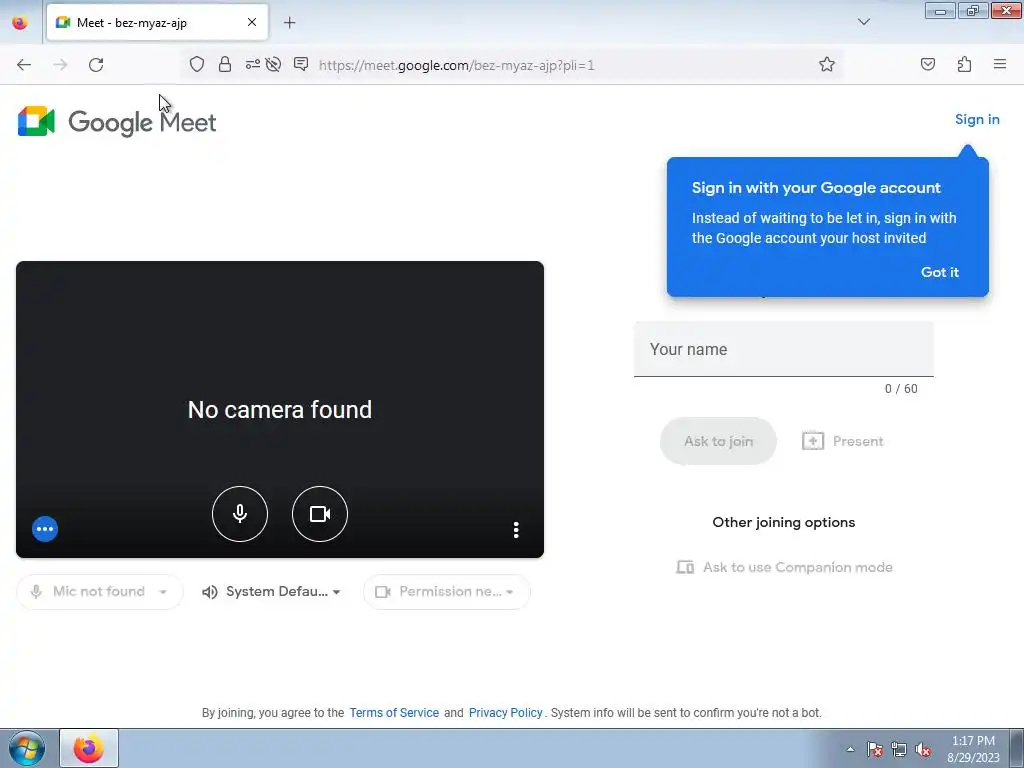The height and width of the screenshot is (768, 1024).
Task: Close the Meet - bez-myaz-ajp tab
Action: coord(251,22)
